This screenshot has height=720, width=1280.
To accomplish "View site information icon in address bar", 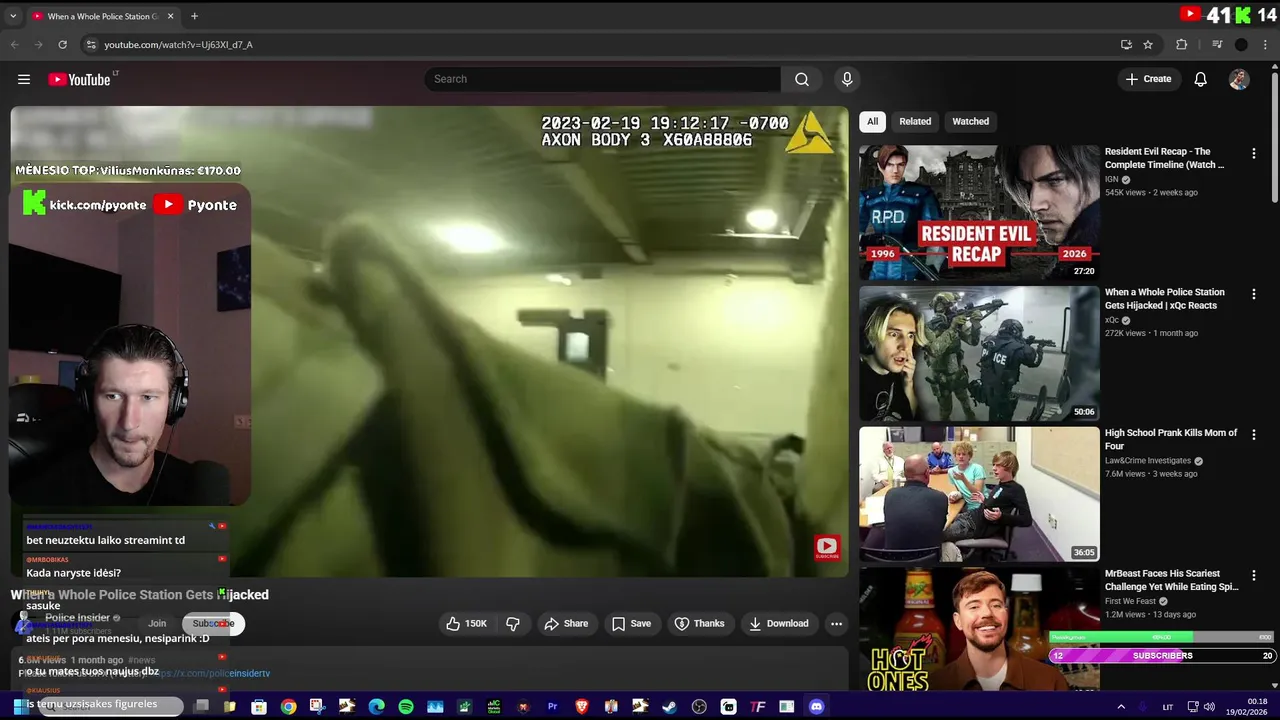I will tap(91, 45).
